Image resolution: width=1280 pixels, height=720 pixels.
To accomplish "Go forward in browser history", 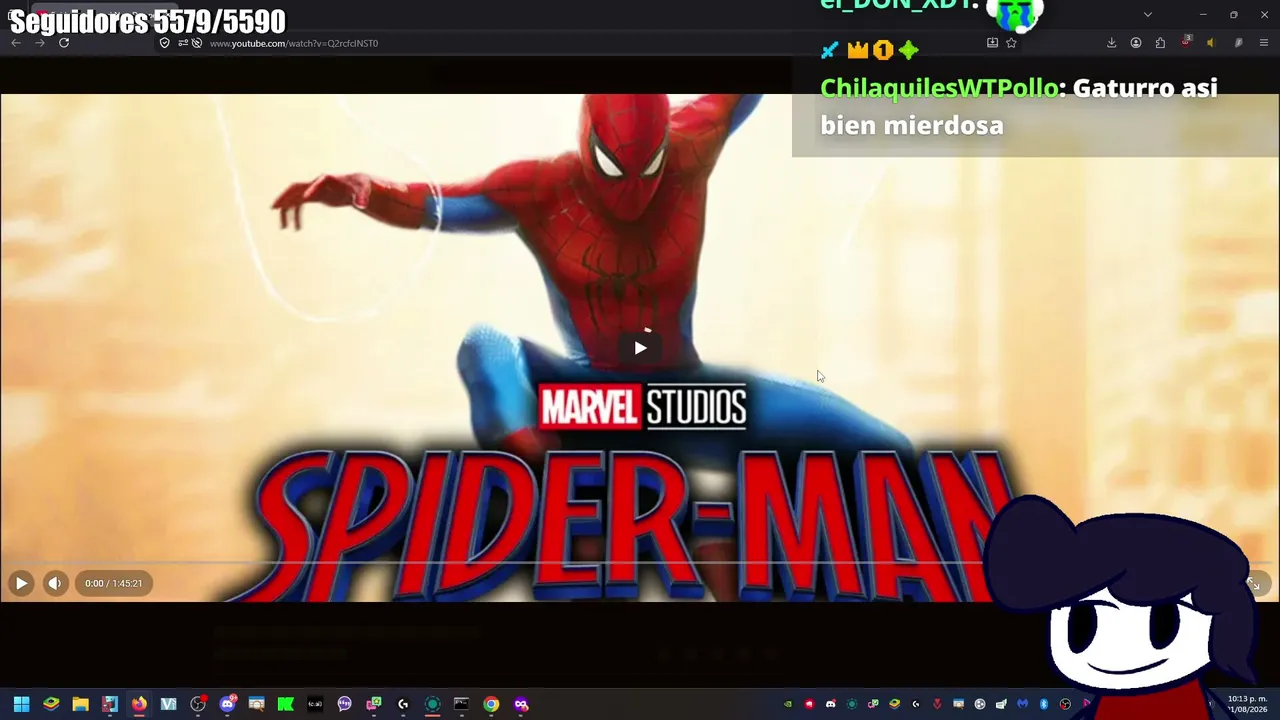I will coord(40,43).
